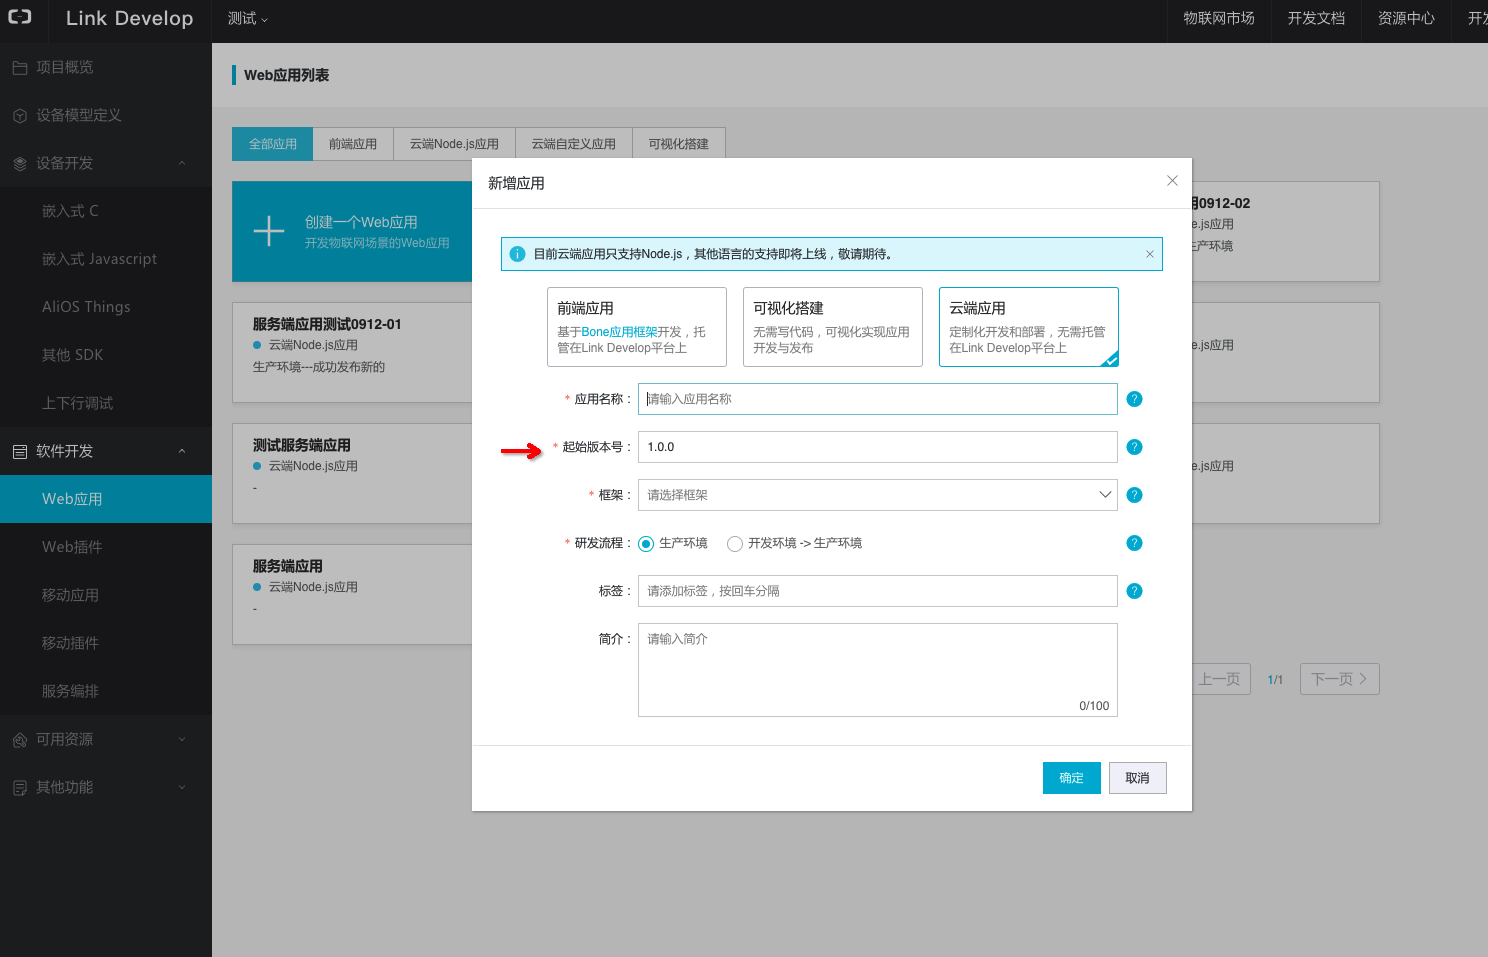Choose the 可视化搭建 type card
This screenshot has width=1488, height=957.
click(833, 327)
